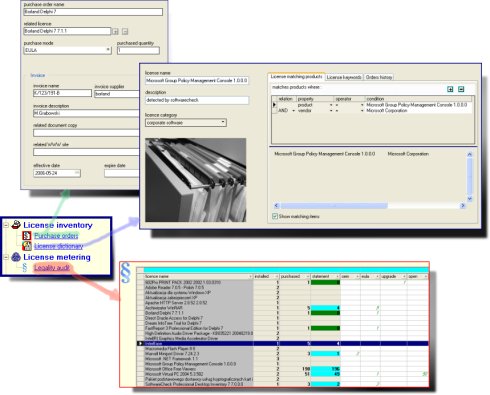The height and width of the screenshot is (395, 490).
Task: Click the horizontal scrollbar thumb in the matching items
Action: point(334,206)
